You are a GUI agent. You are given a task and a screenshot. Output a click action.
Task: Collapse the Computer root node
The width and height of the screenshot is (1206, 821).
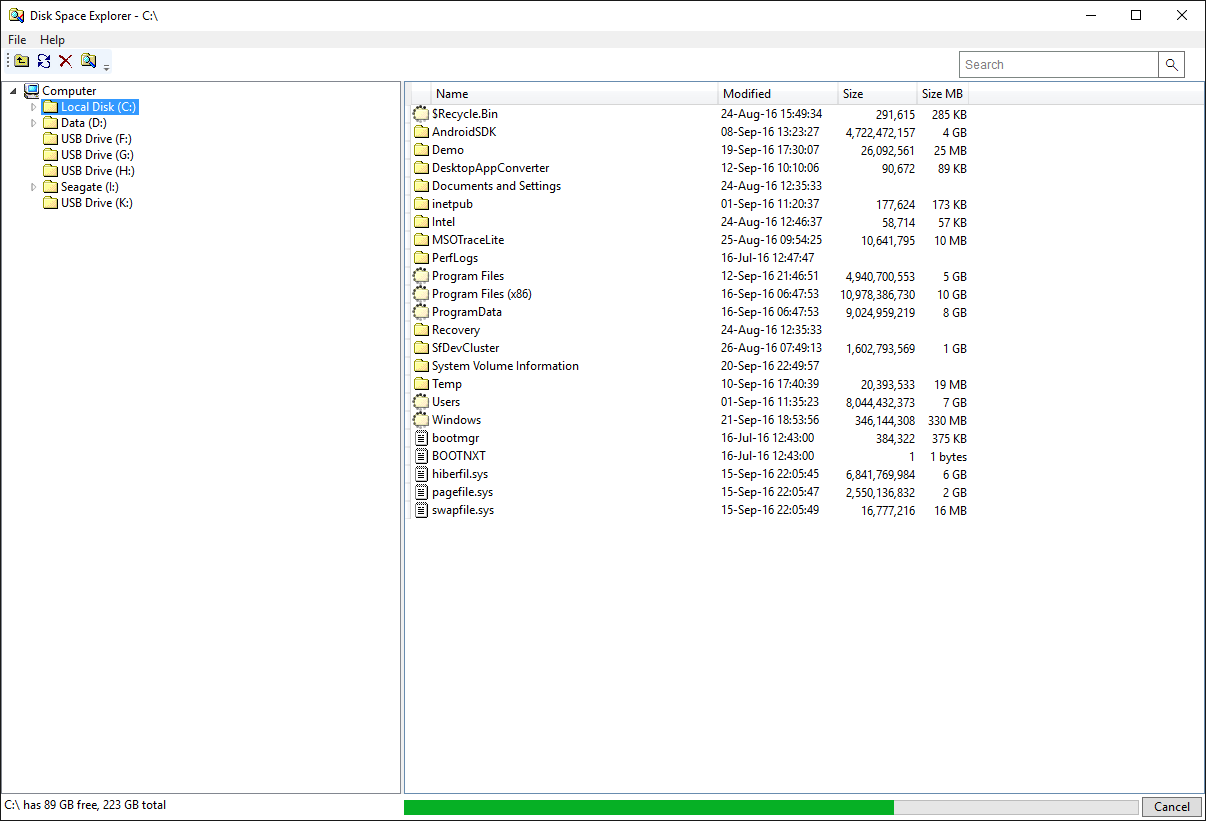14,91
